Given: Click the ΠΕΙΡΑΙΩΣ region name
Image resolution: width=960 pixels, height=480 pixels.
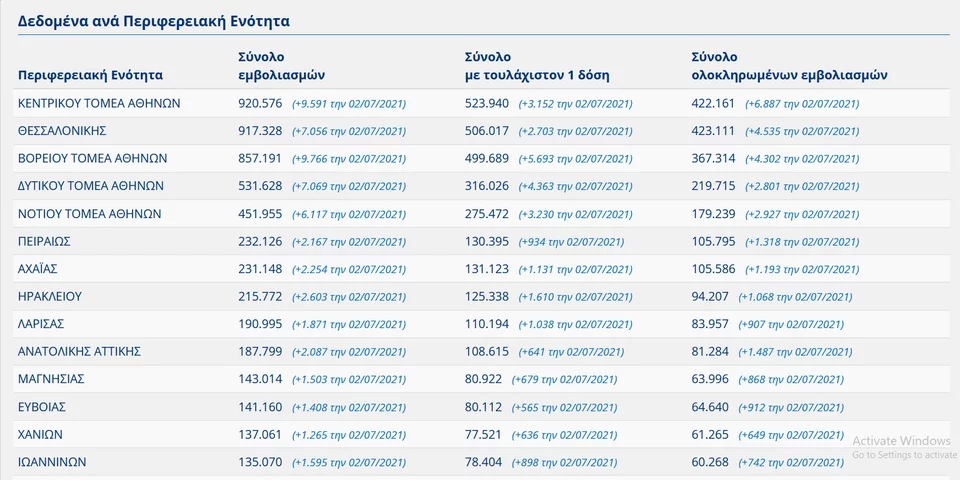Looking at the screenshot, I should point(44,242).
